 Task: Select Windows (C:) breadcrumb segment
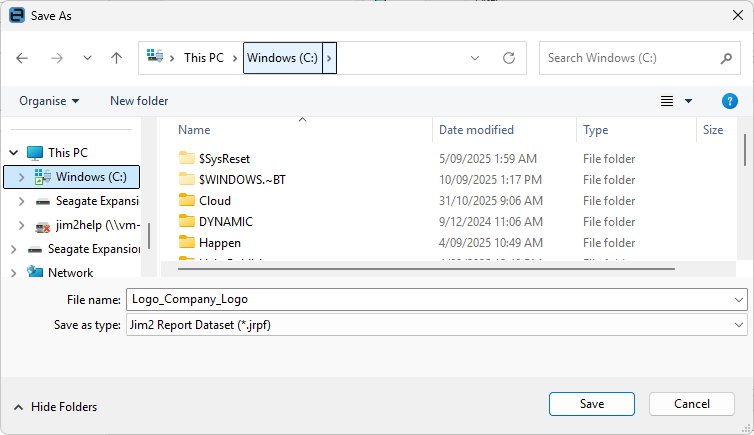pos(282,58)
